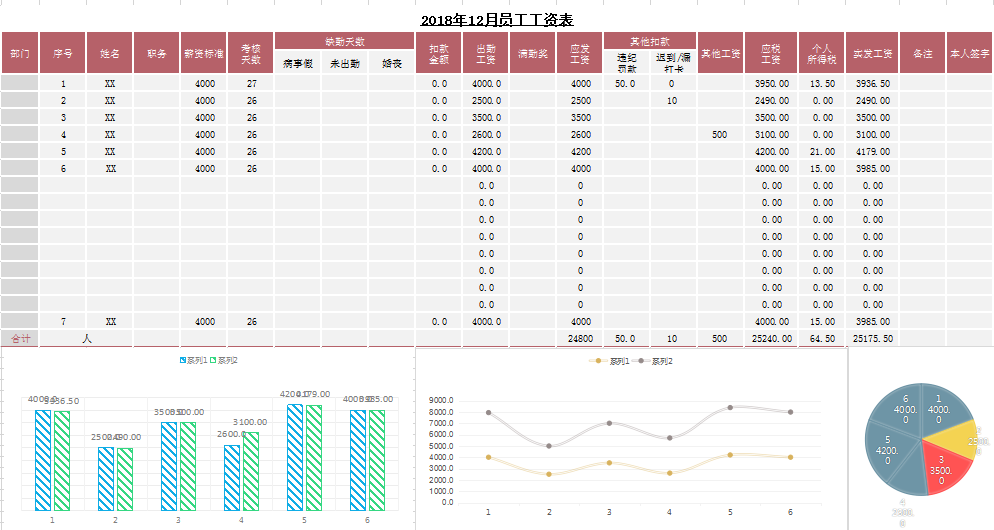The width and height of the screenshot is (994, 530).
Task: Select sequence number 7 cell
Action: coord(63,321)
